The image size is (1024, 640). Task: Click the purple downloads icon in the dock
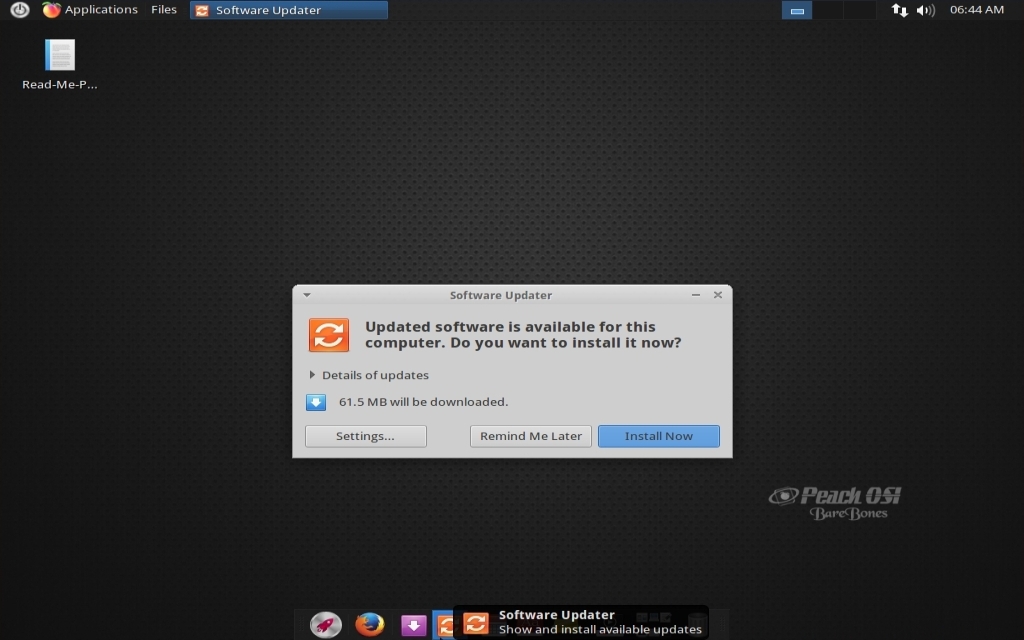(x=413, y=624)
